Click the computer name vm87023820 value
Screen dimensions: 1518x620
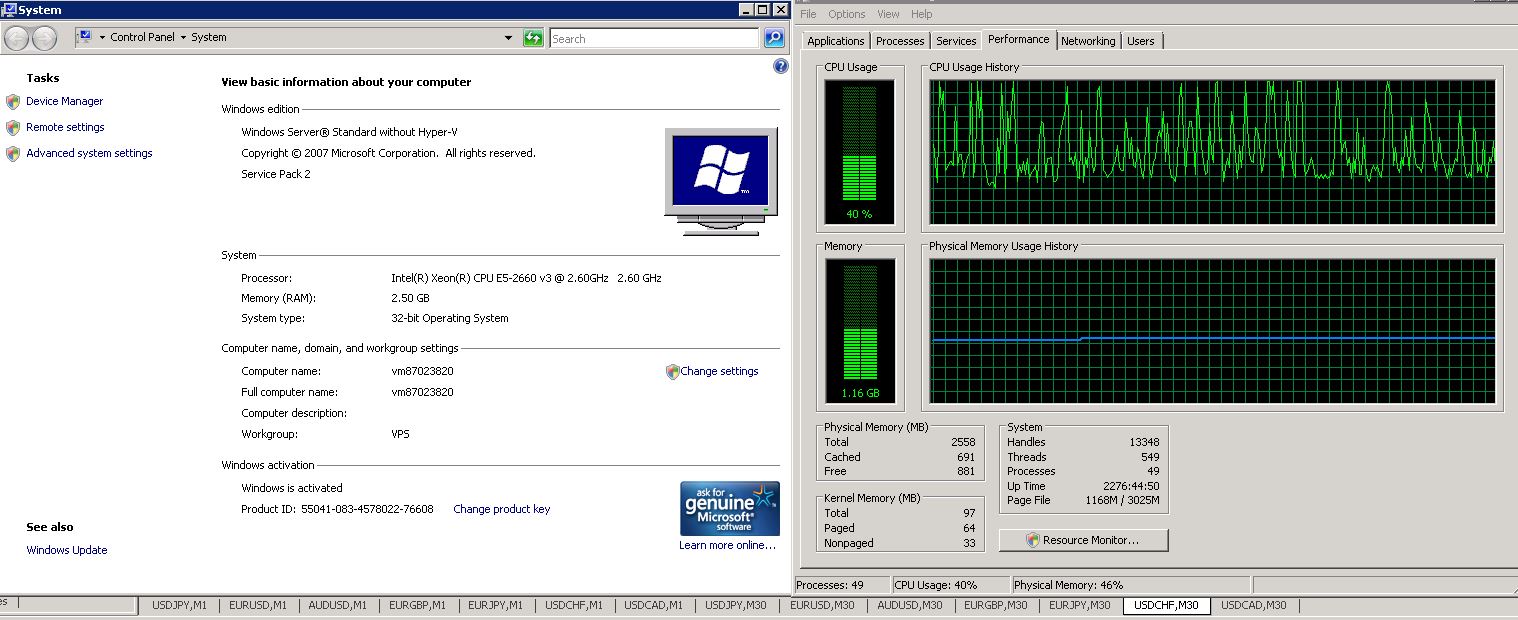point(422,371)
